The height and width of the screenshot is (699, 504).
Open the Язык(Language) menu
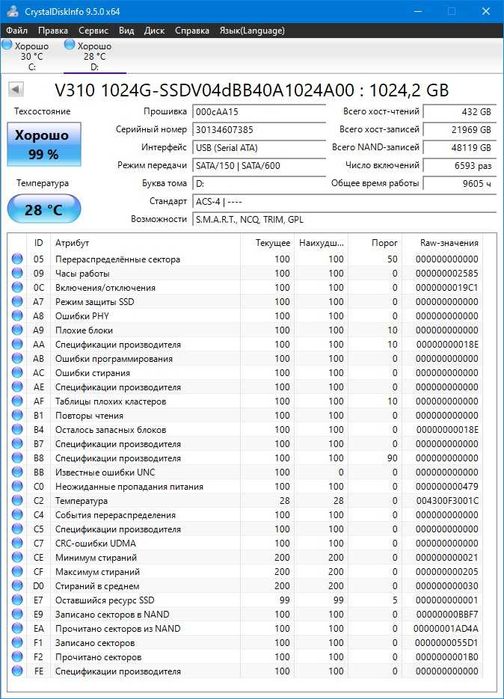(252, 30)
